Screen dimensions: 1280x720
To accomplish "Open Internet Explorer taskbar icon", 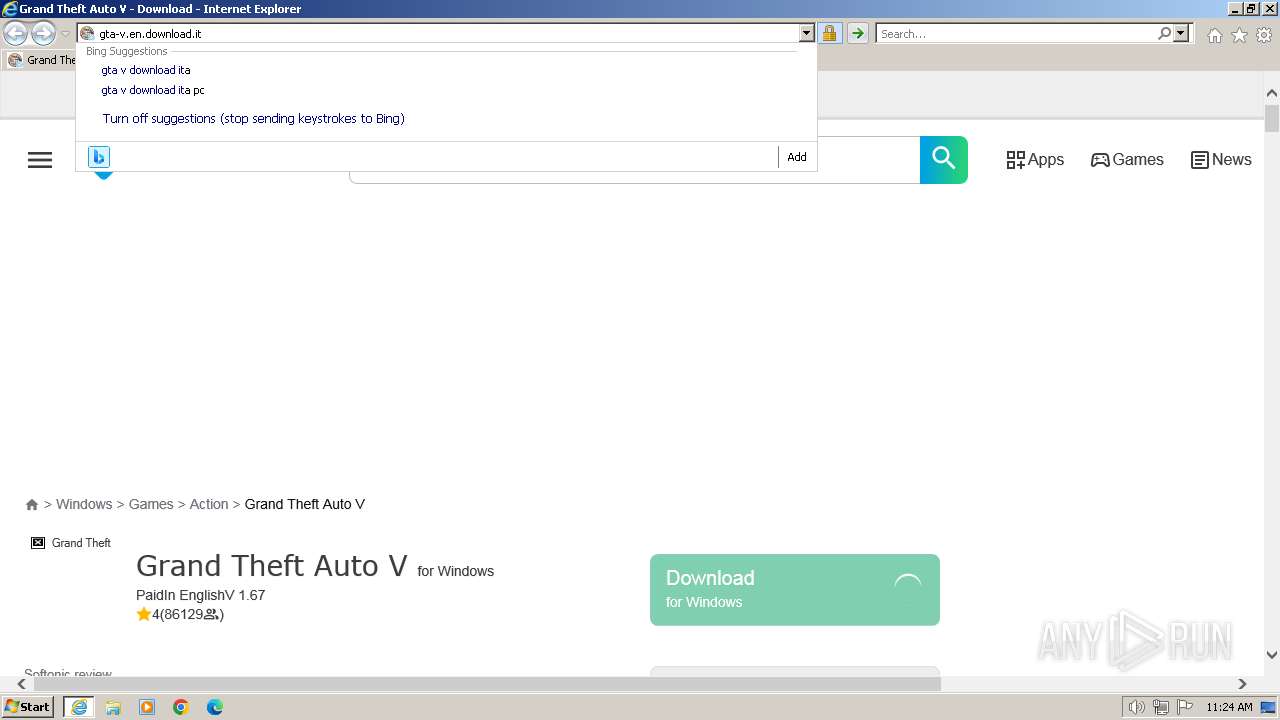I will click(x=79, y=707).
